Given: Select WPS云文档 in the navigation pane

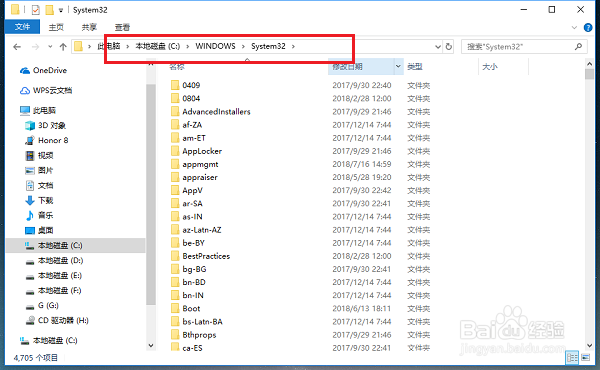Looking at the screenshot, I should 46,90.
